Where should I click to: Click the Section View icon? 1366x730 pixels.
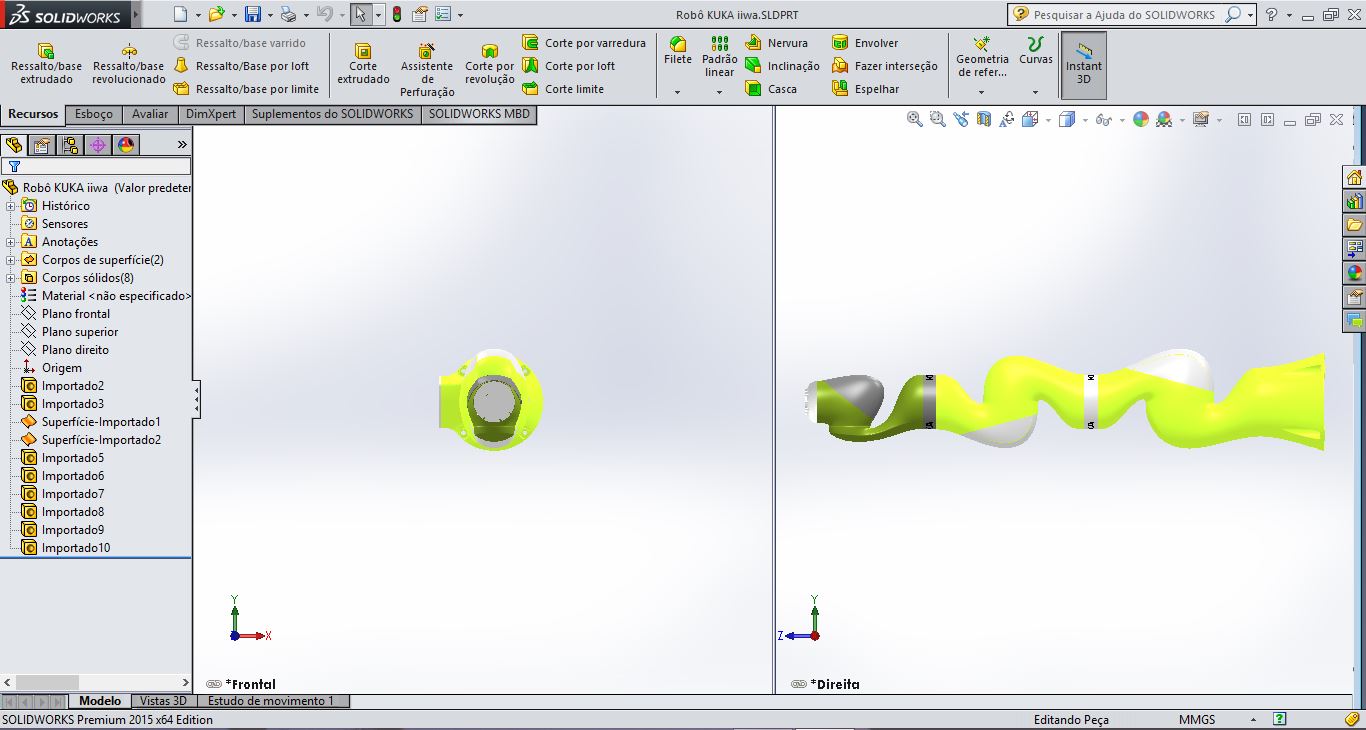[983, 119]
